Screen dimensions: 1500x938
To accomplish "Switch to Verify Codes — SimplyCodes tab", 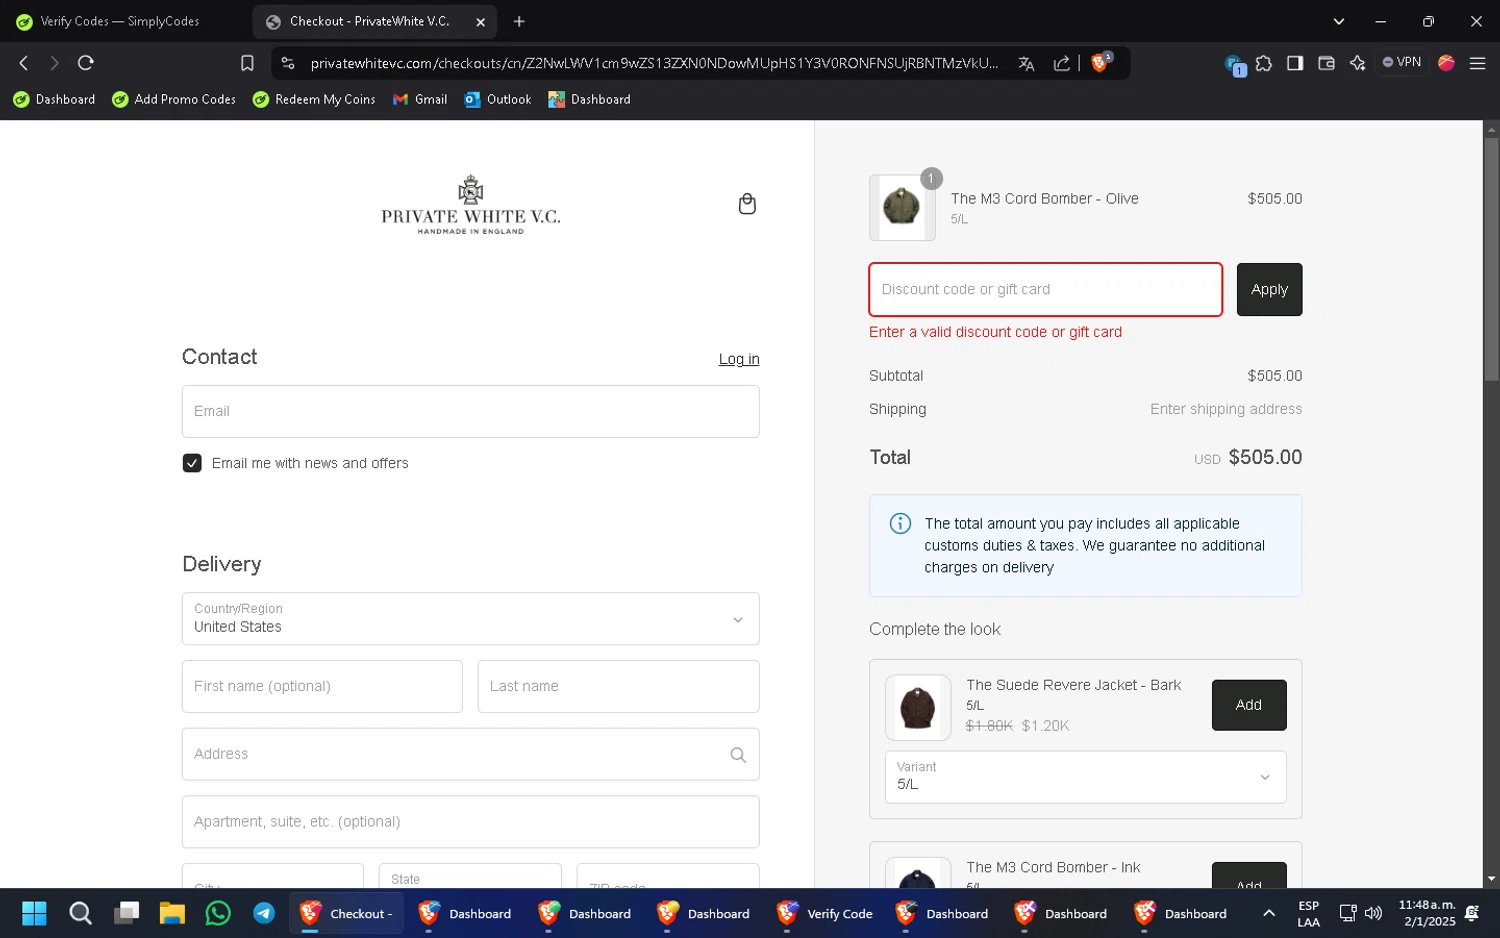I will click(120, 21).
